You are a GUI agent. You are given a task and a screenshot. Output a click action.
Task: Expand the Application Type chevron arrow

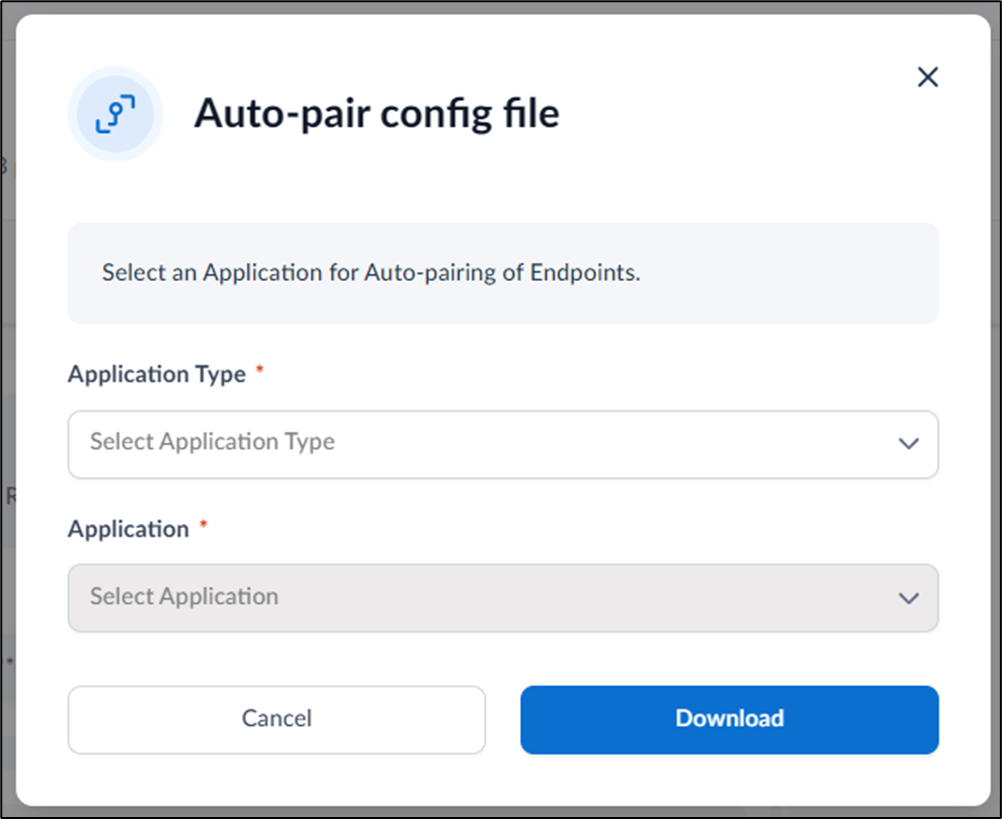[x=908, y=443]
